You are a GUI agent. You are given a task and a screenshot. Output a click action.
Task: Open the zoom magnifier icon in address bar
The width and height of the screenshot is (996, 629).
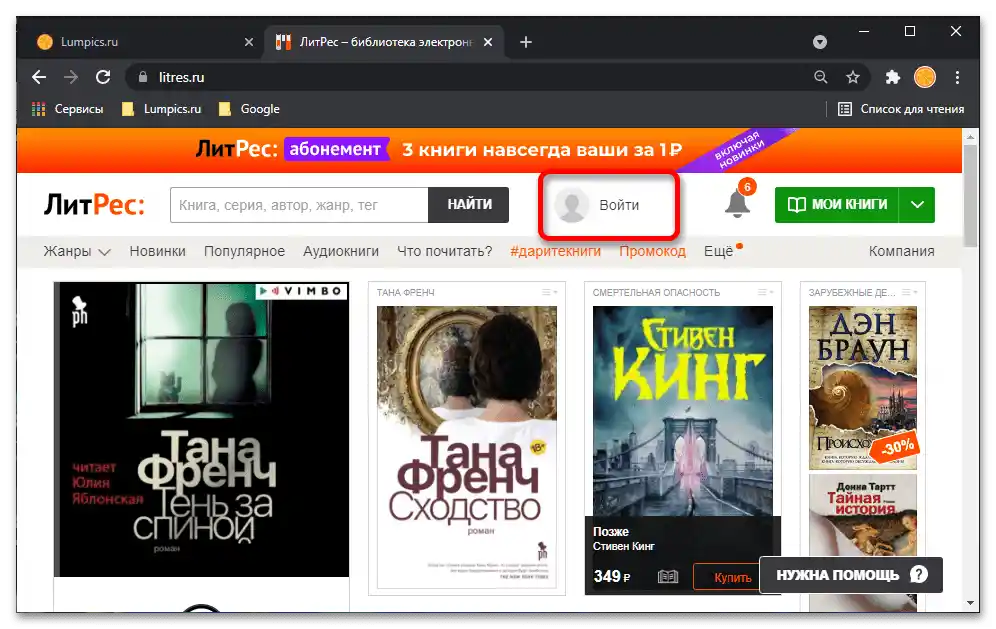821,78
